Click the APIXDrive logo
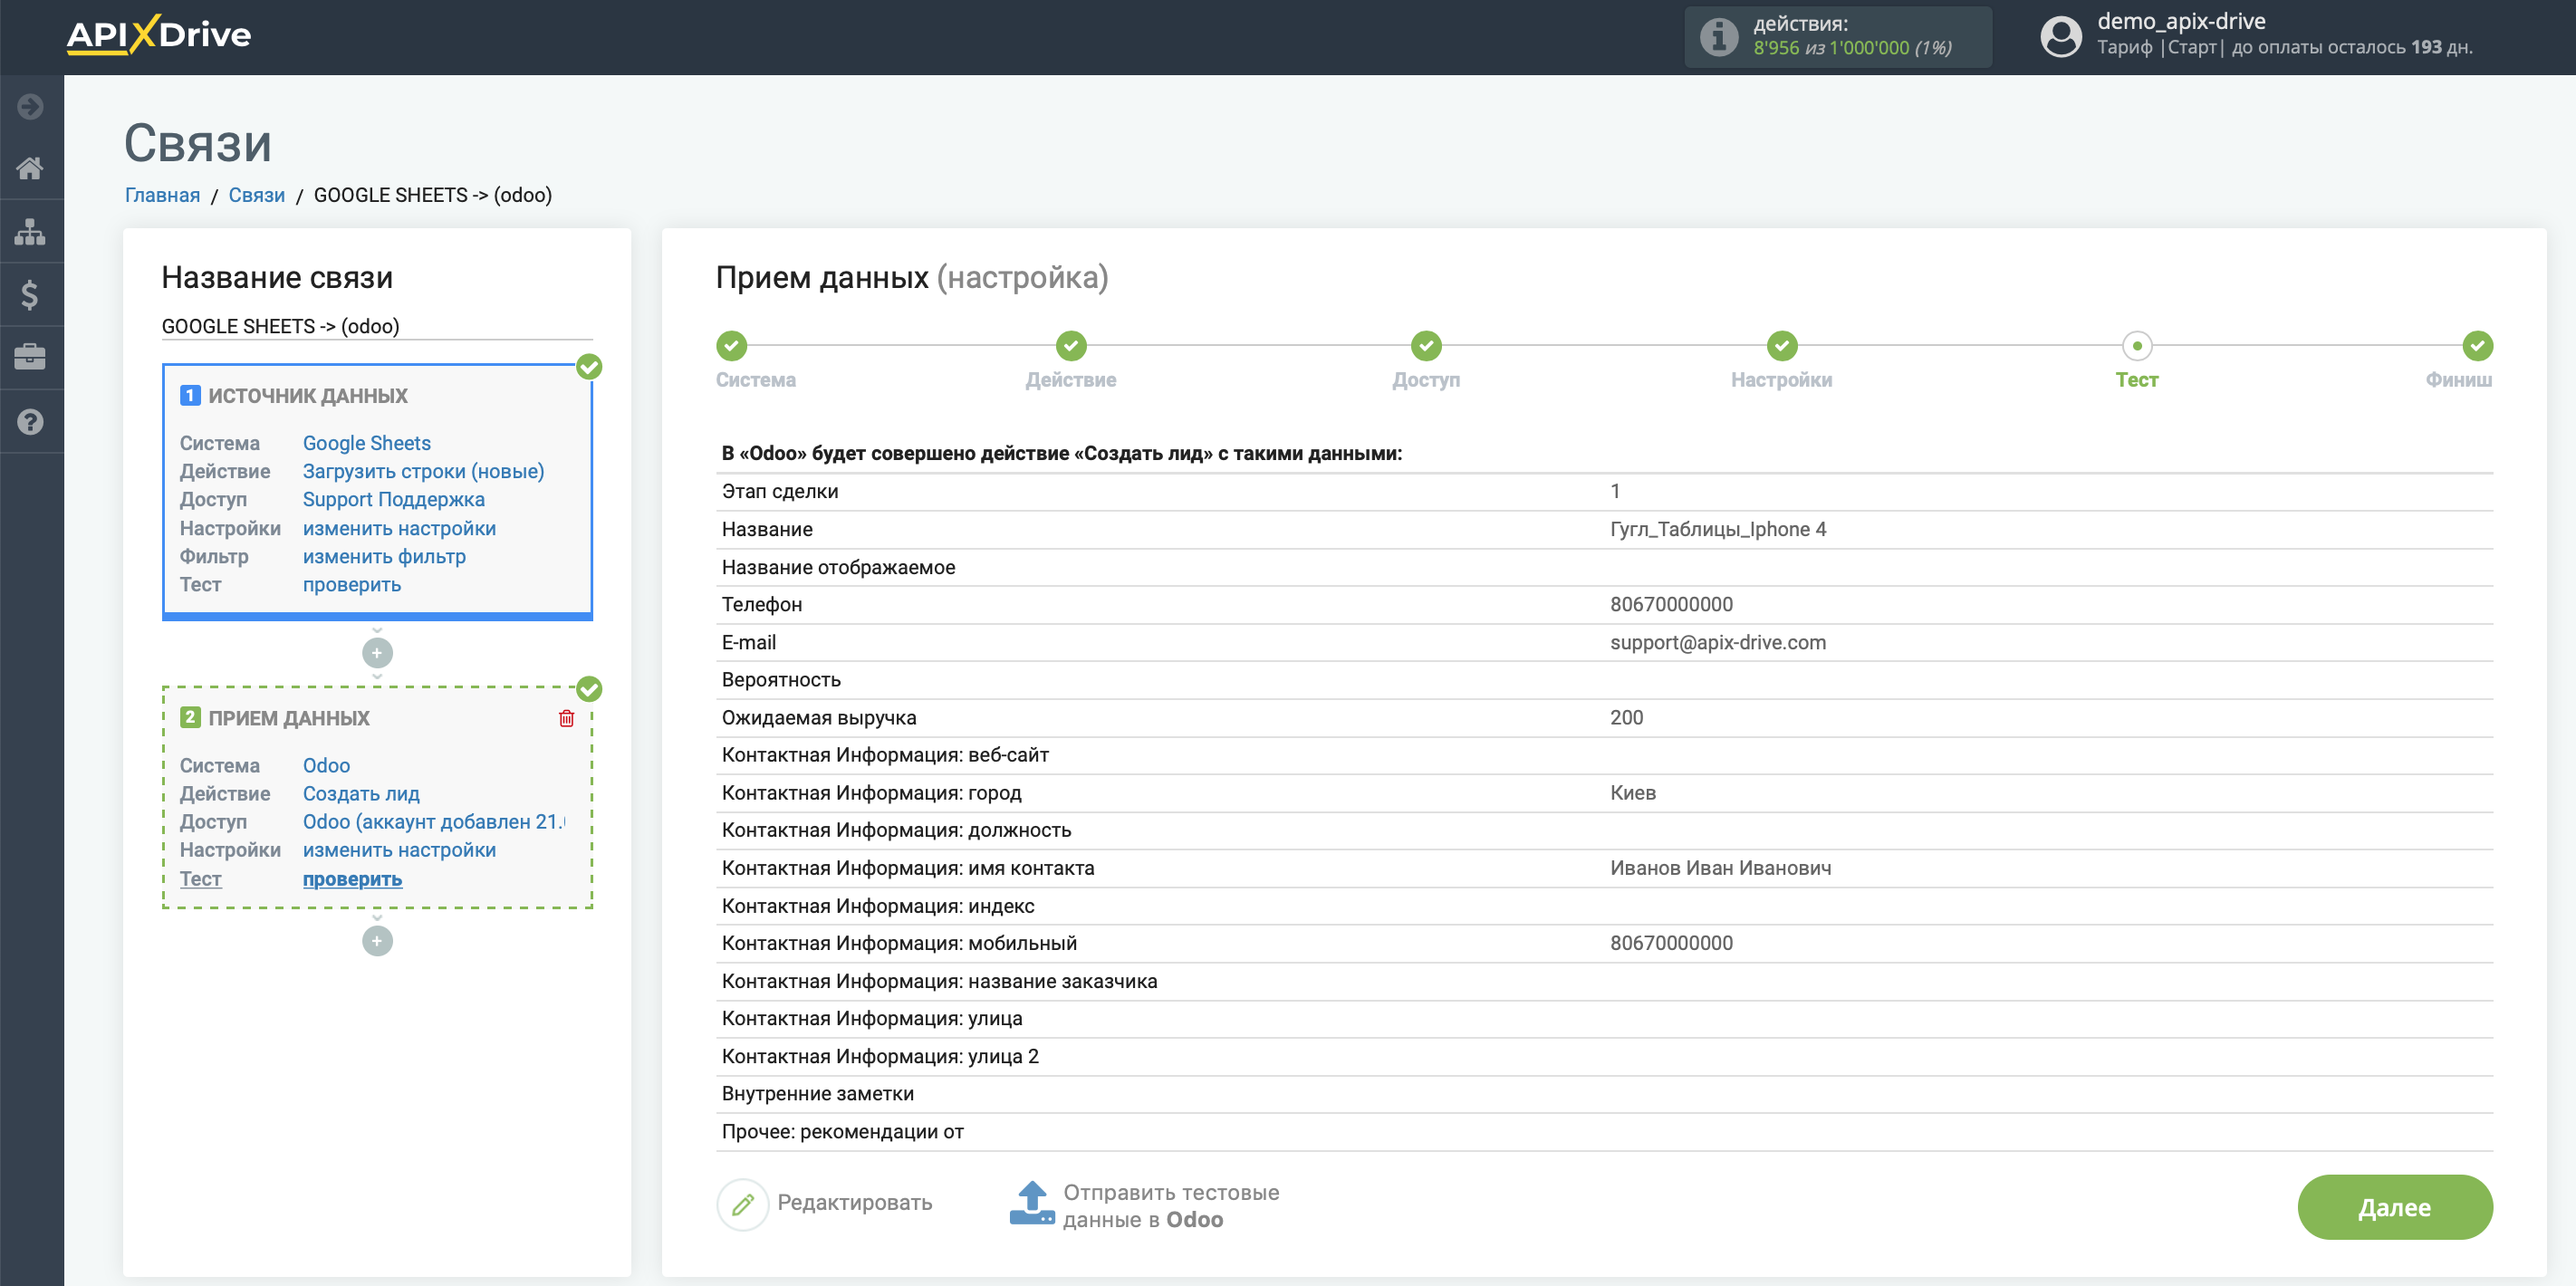 [x=158, y=35]
